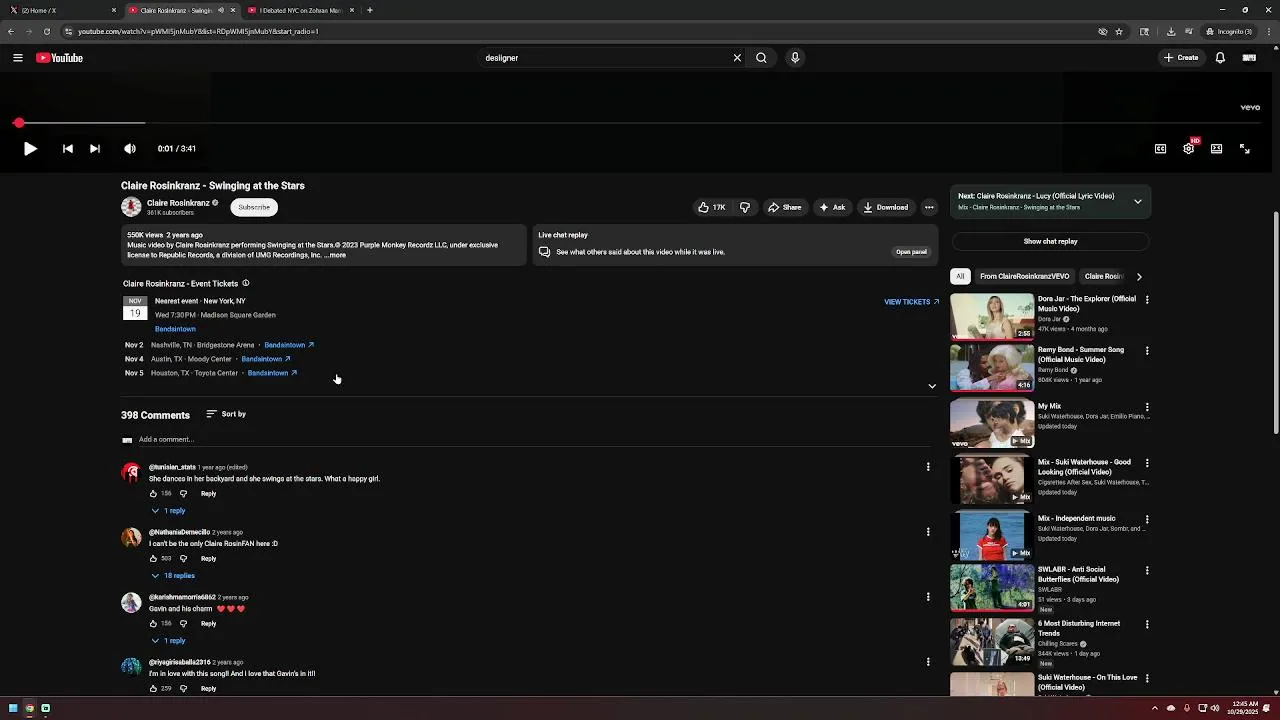Screen dimensions: 1280x720
Task: Dislike the 'Gavin and his charm' comment
Action: coord(183,624)
